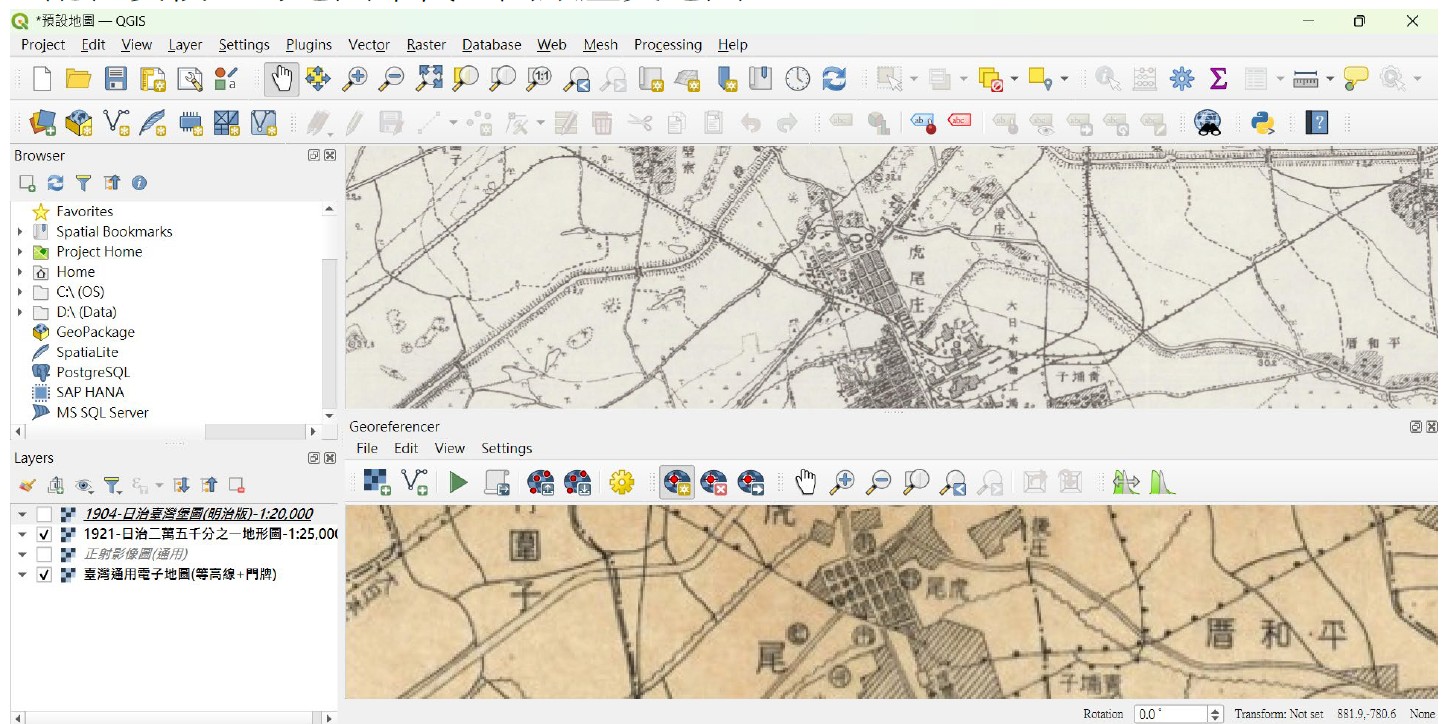Click Zoom Last icon in main toolbar

click(577, 79)
